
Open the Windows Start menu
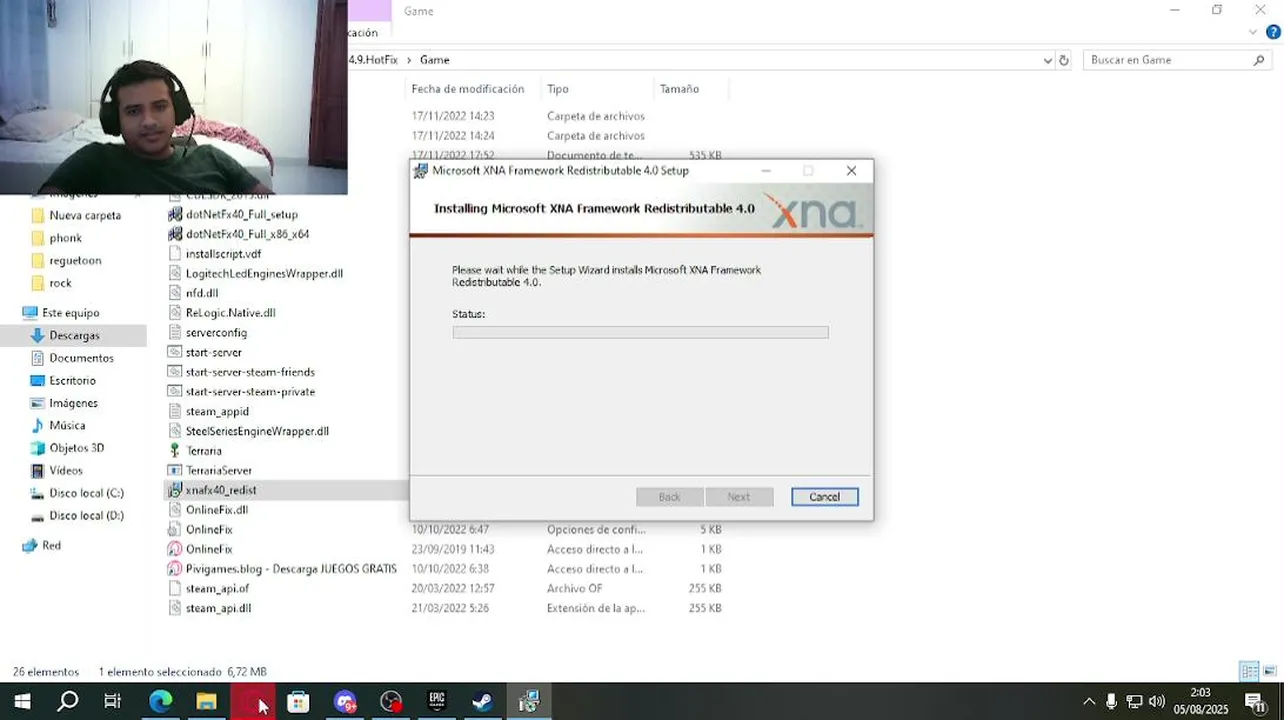point(22,702)
